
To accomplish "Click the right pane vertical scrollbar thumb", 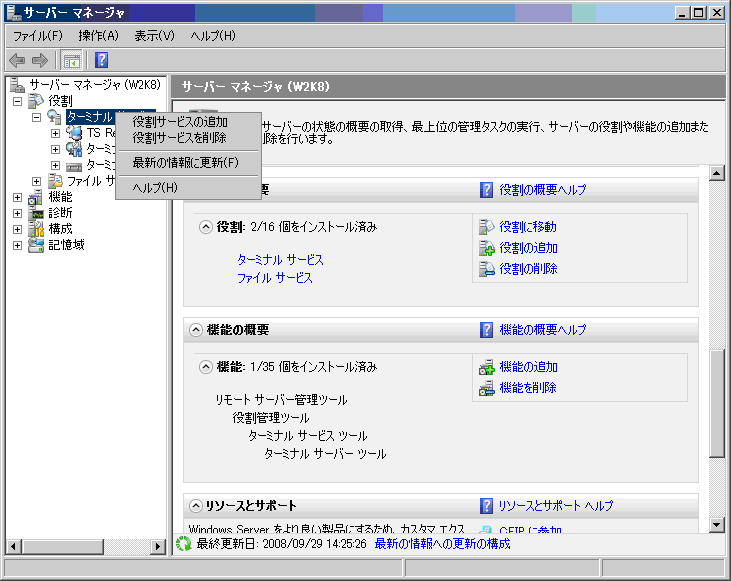I will 717,404.
